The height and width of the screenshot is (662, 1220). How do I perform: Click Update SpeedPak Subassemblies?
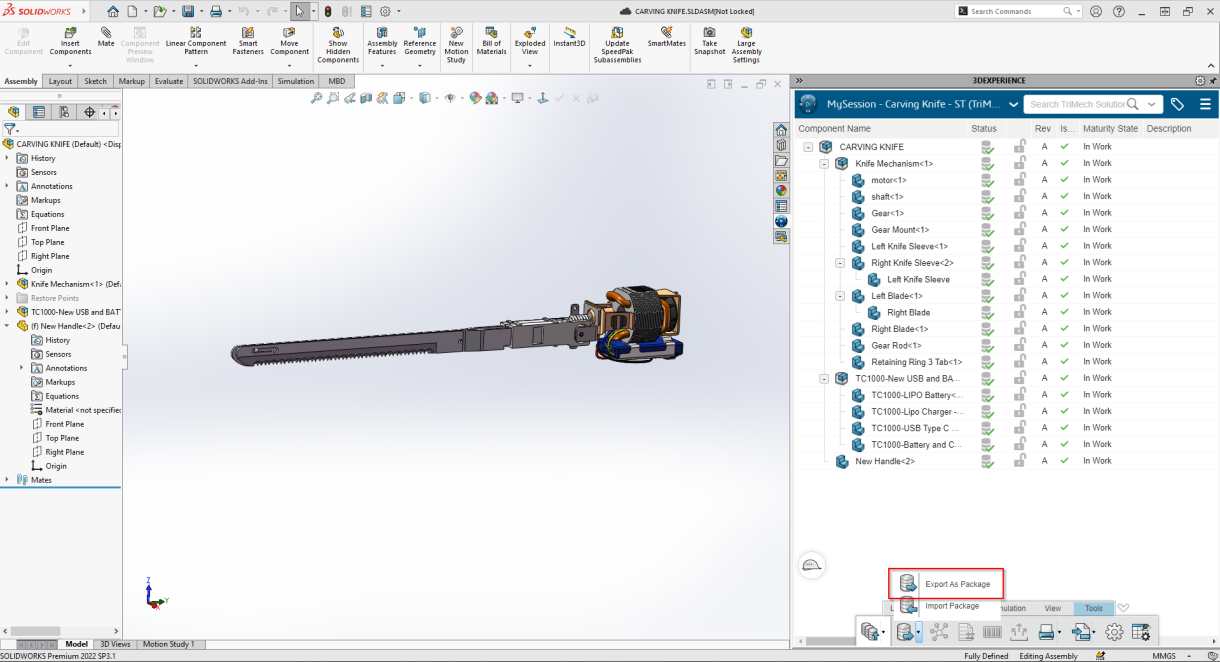point(618,45)
